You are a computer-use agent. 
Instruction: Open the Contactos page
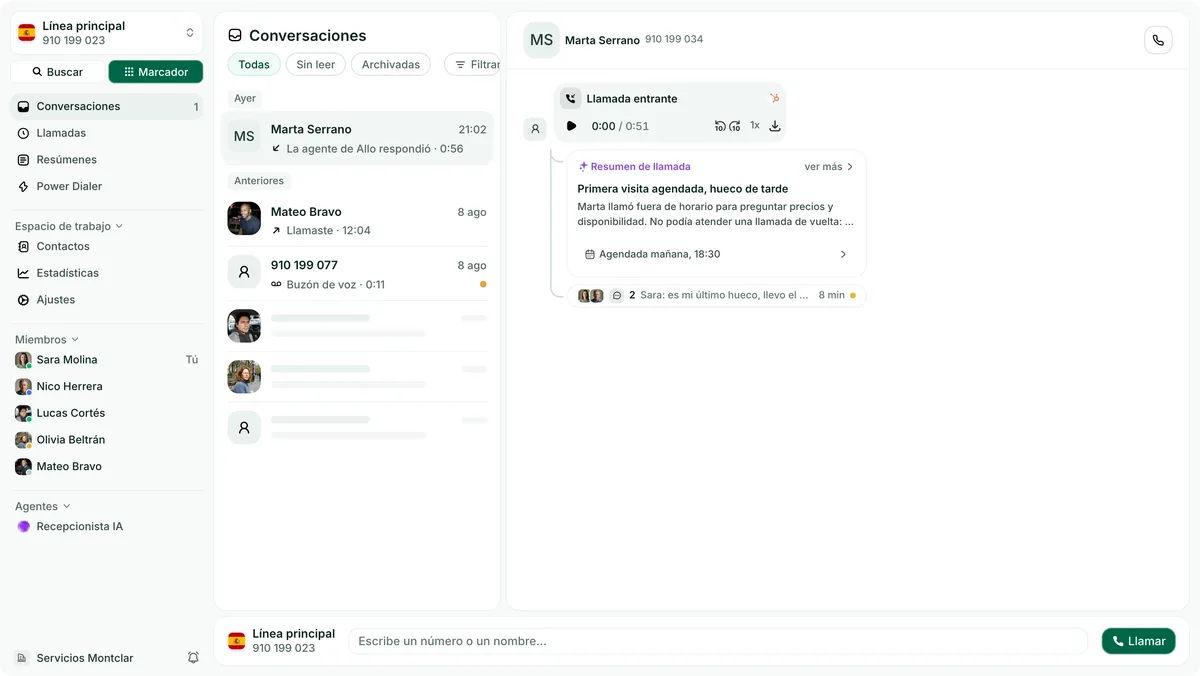(106, 246)
